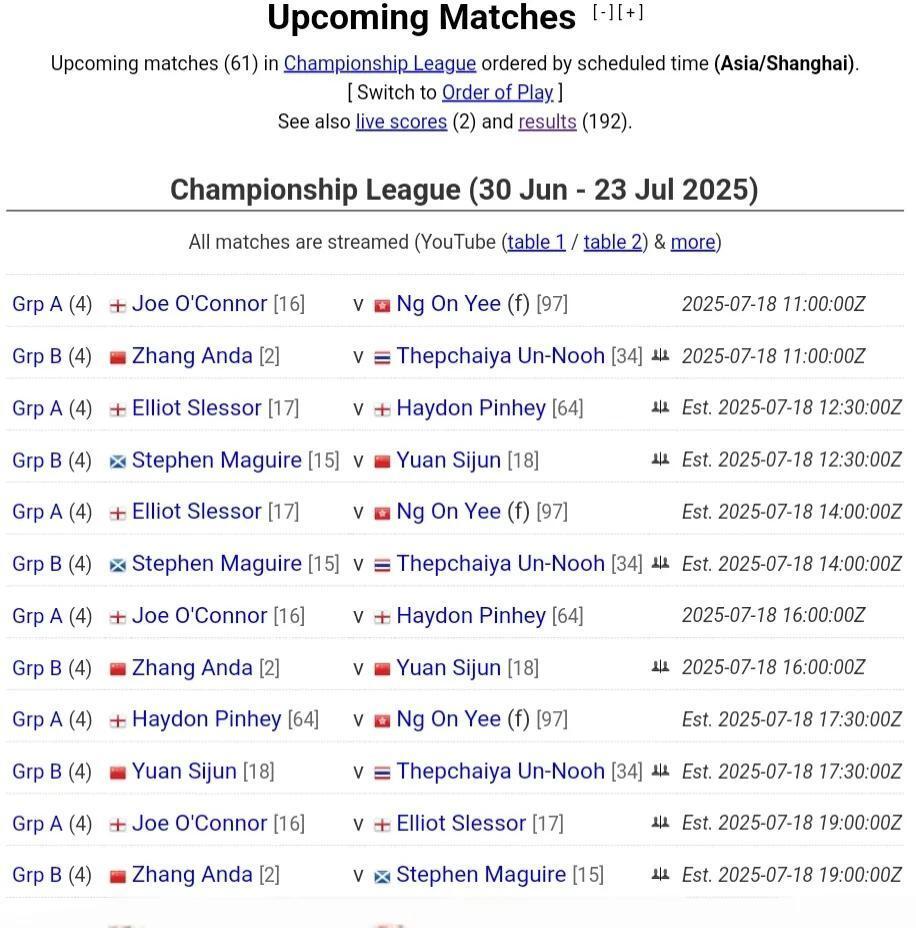916x928 pixels.
Task: Open YouTube table 2 stream
Action: [x=612, y=242]
